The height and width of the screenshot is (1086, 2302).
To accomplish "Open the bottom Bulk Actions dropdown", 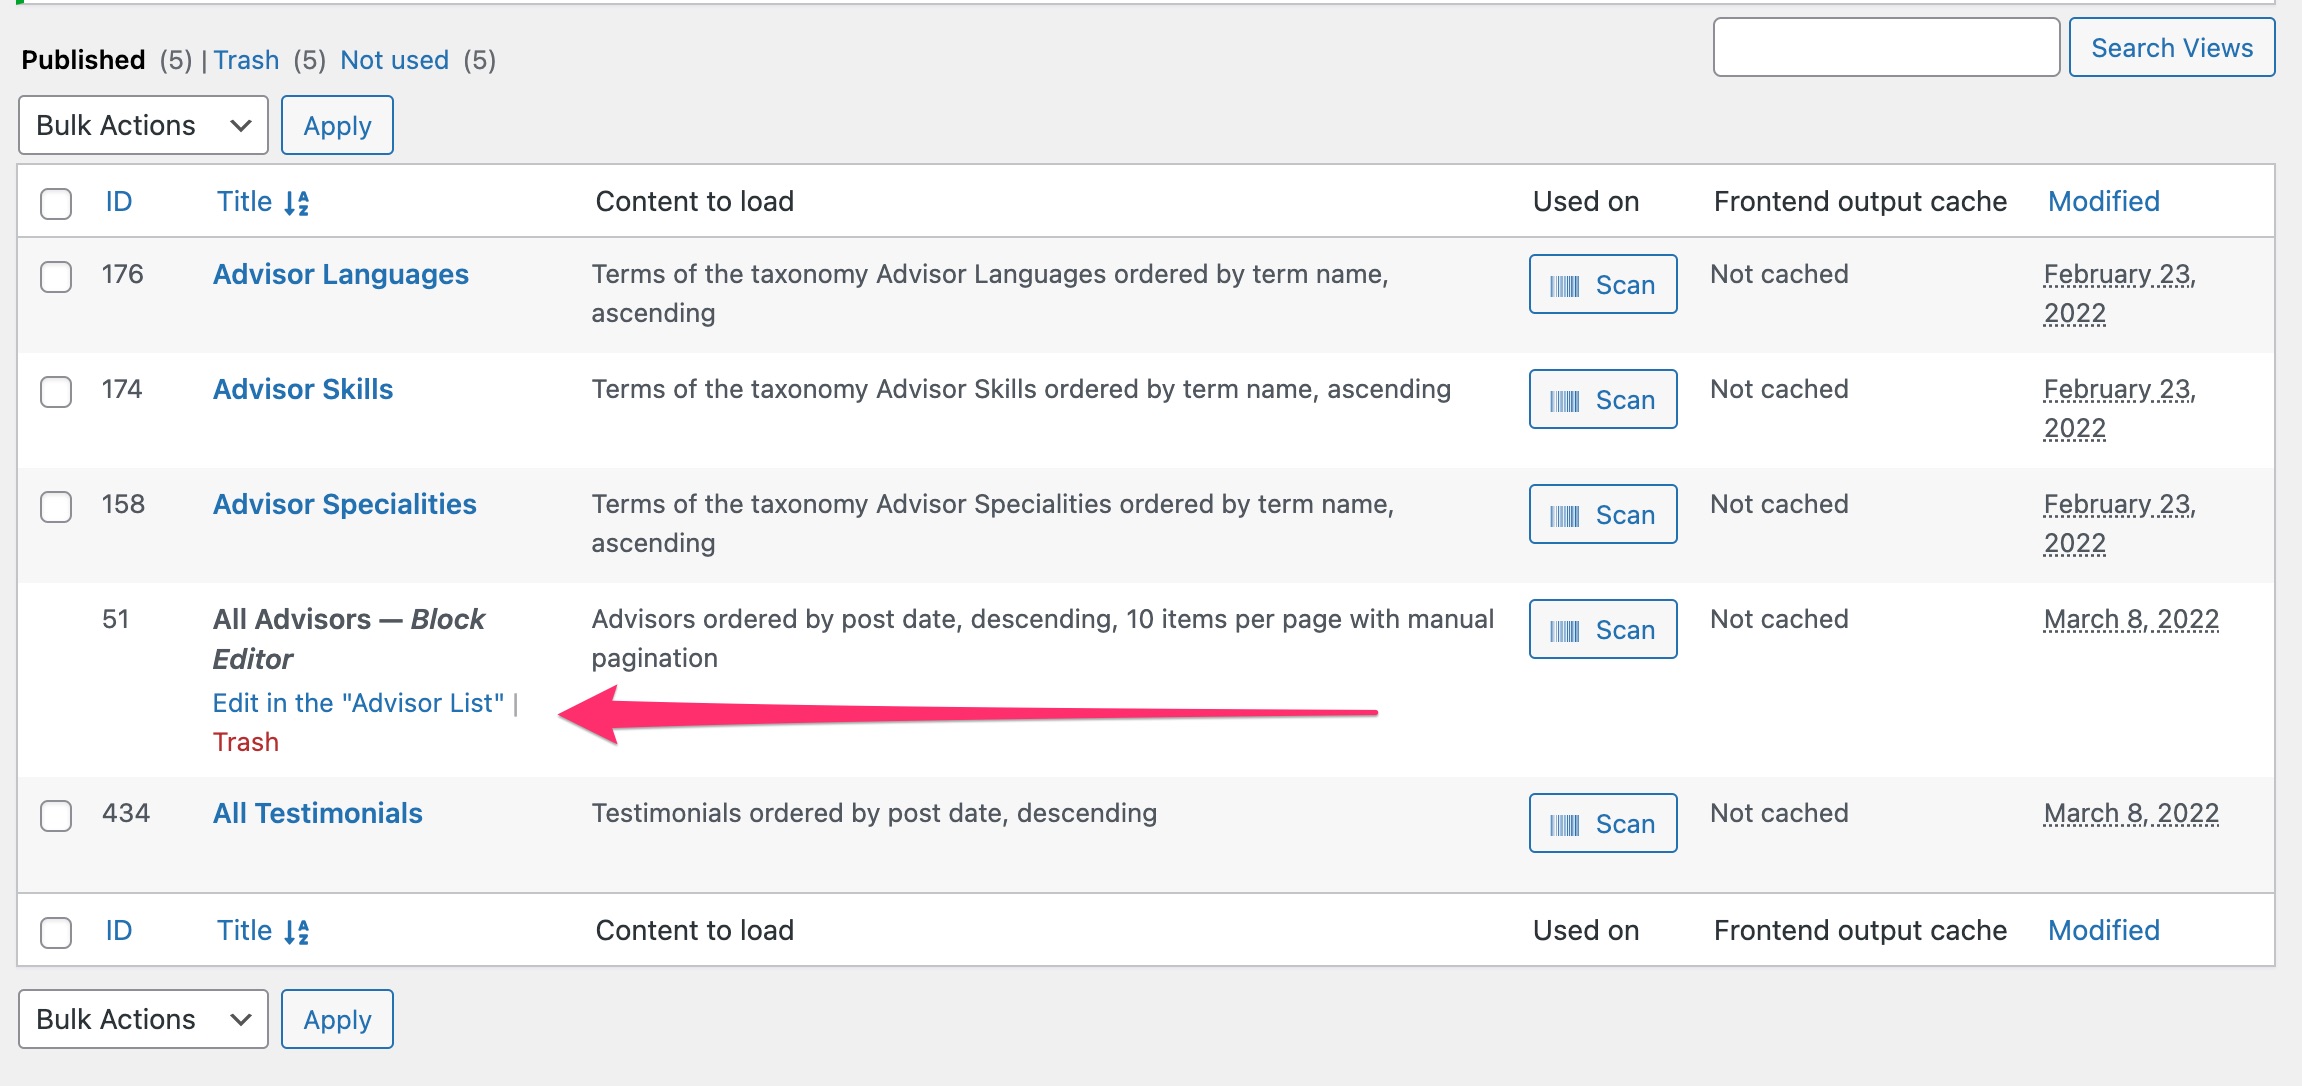I will click(143, 1019).
